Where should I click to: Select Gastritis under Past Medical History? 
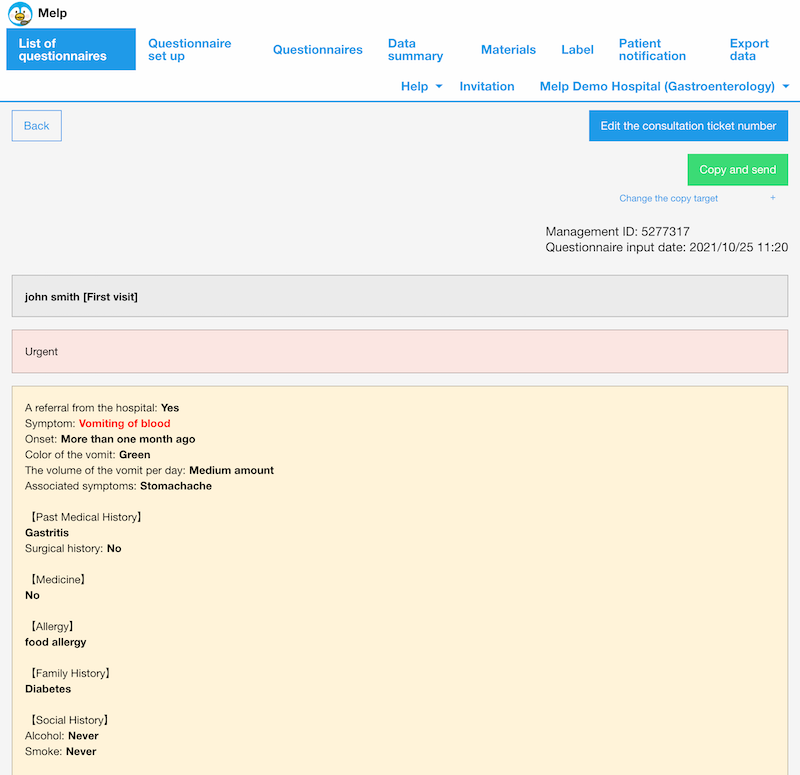[47, 533]
